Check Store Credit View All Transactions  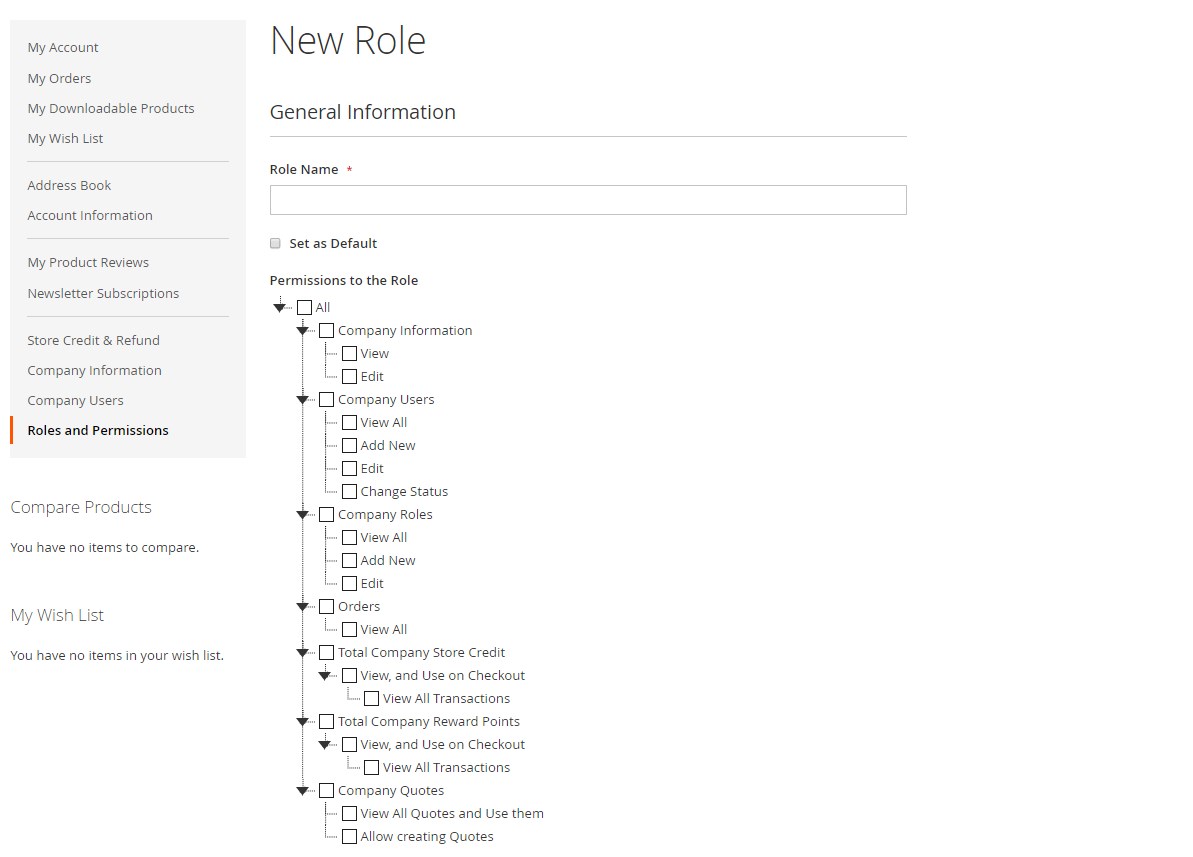[371, 699]
